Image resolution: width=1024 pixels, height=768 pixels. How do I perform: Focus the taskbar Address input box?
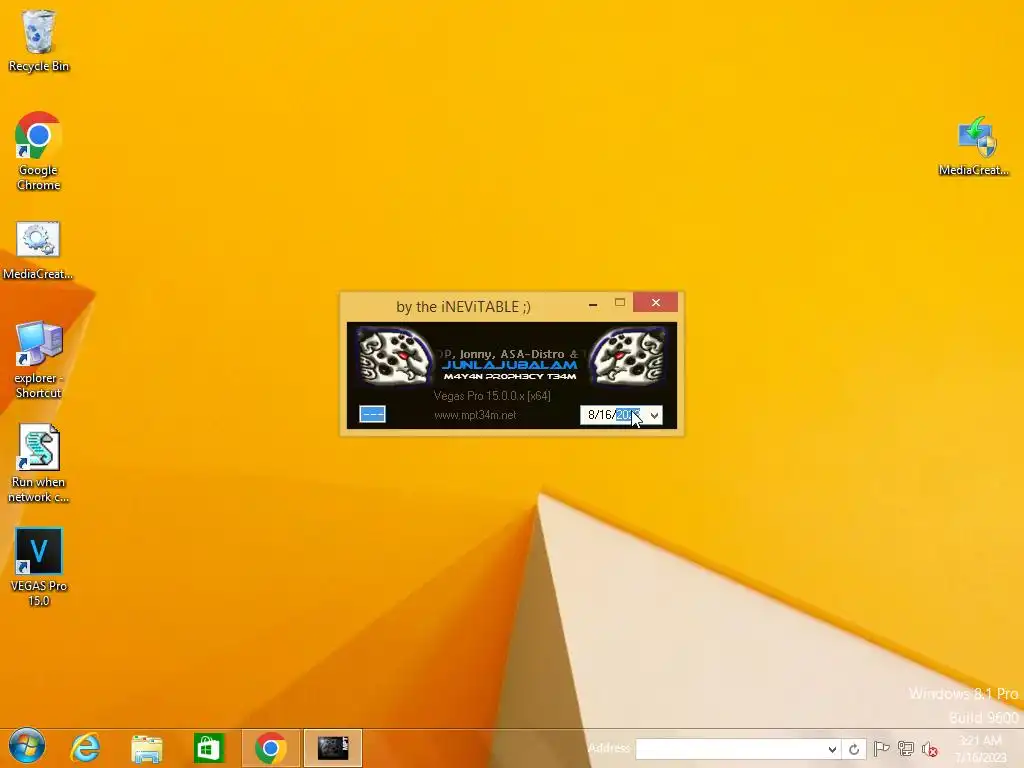click(x=730, y=749)
